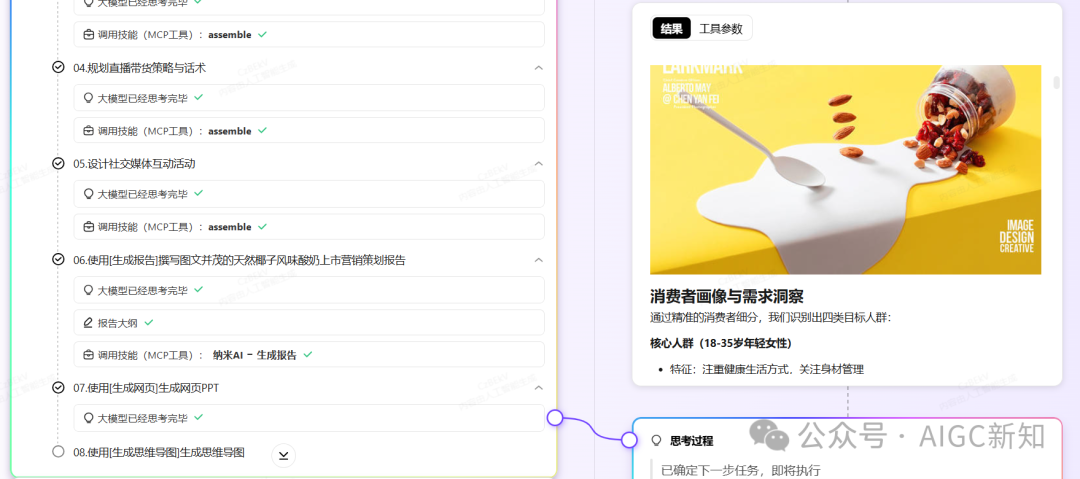This screenshot has height=479, width=1080.
Task: Click the completed check icon for step 07
Action: click(x=59, y=388)
